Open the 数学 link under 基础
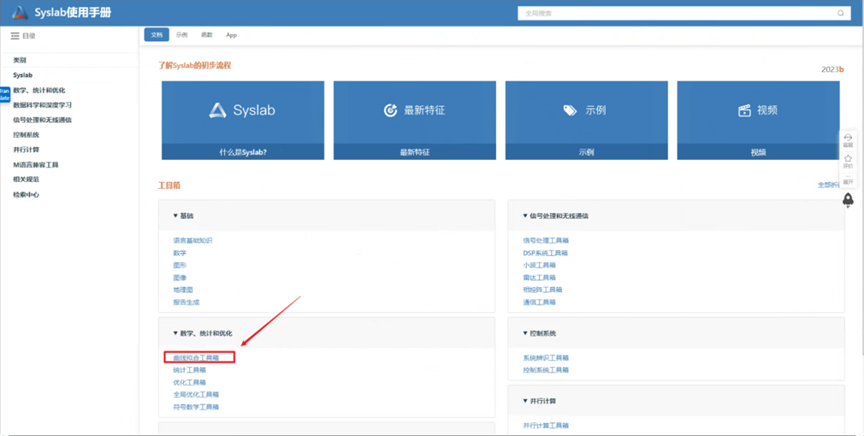864x436 pixels. [180, 253]
